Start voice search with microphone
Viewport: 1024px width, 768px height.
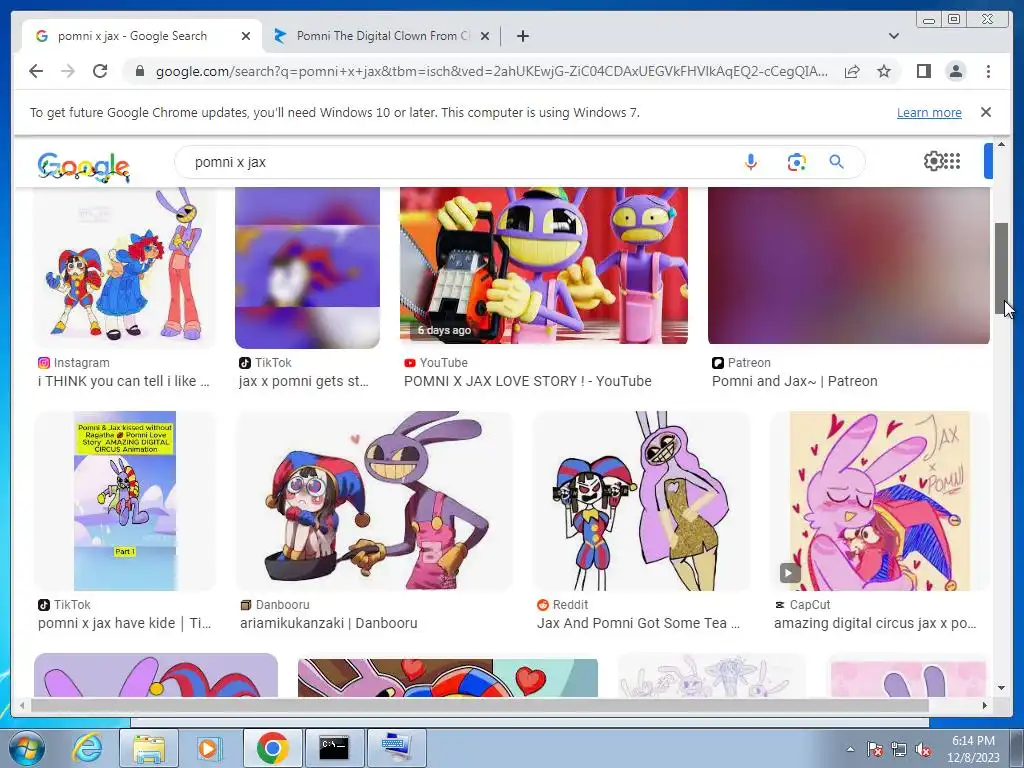tap(751, 162)
